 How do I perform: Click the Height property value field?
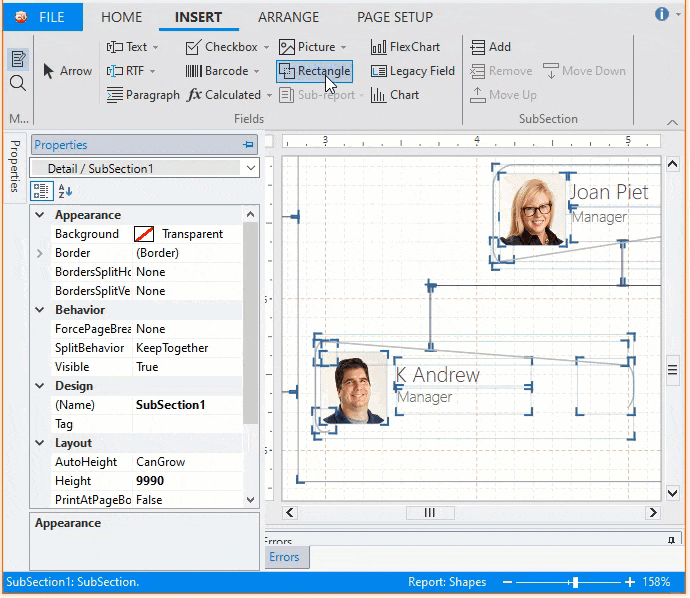pos(187,481)
